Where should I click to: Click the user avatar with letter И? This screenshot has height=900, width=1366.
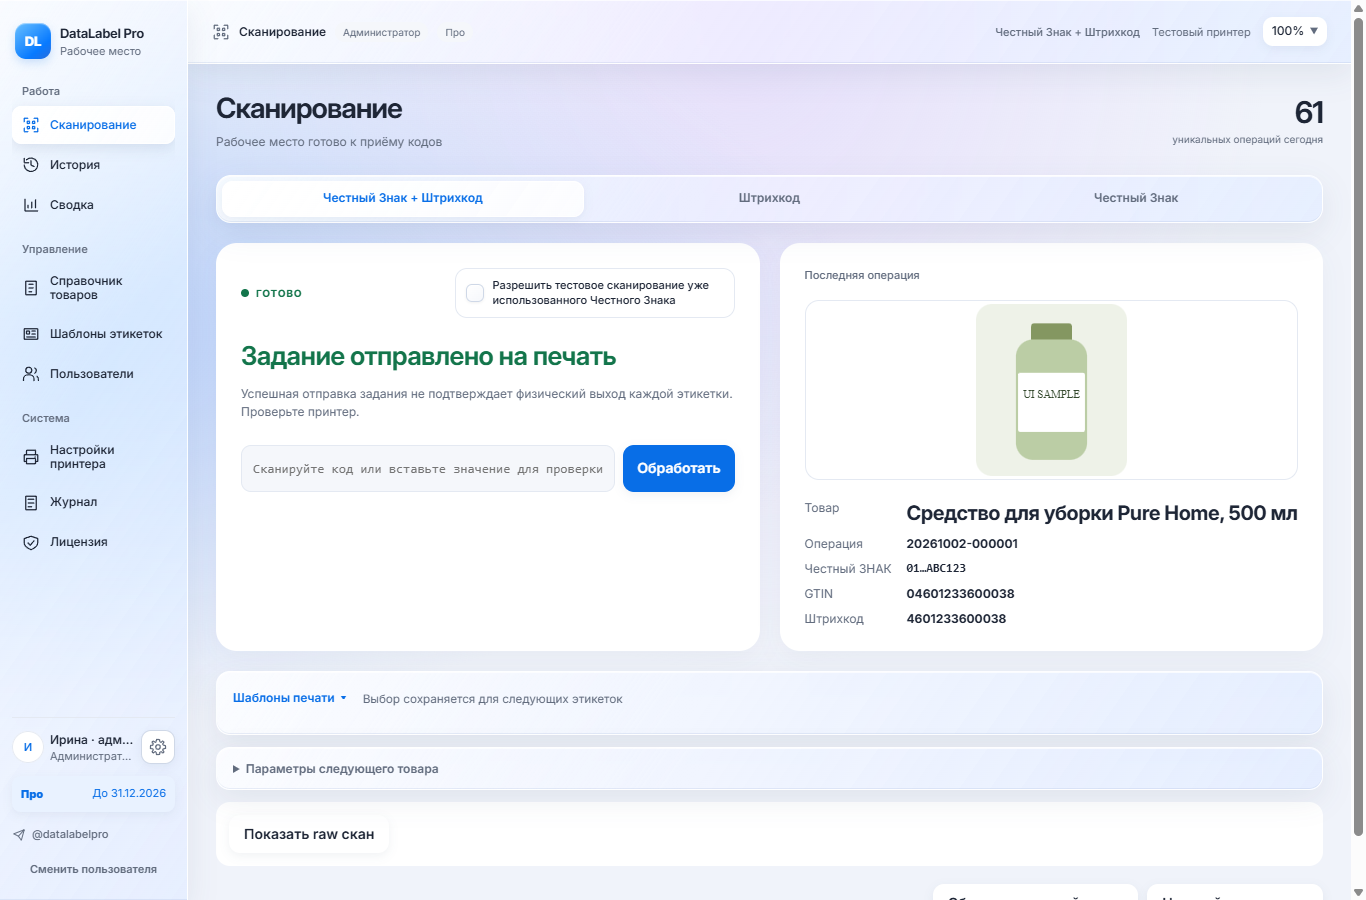coord(28,747)
